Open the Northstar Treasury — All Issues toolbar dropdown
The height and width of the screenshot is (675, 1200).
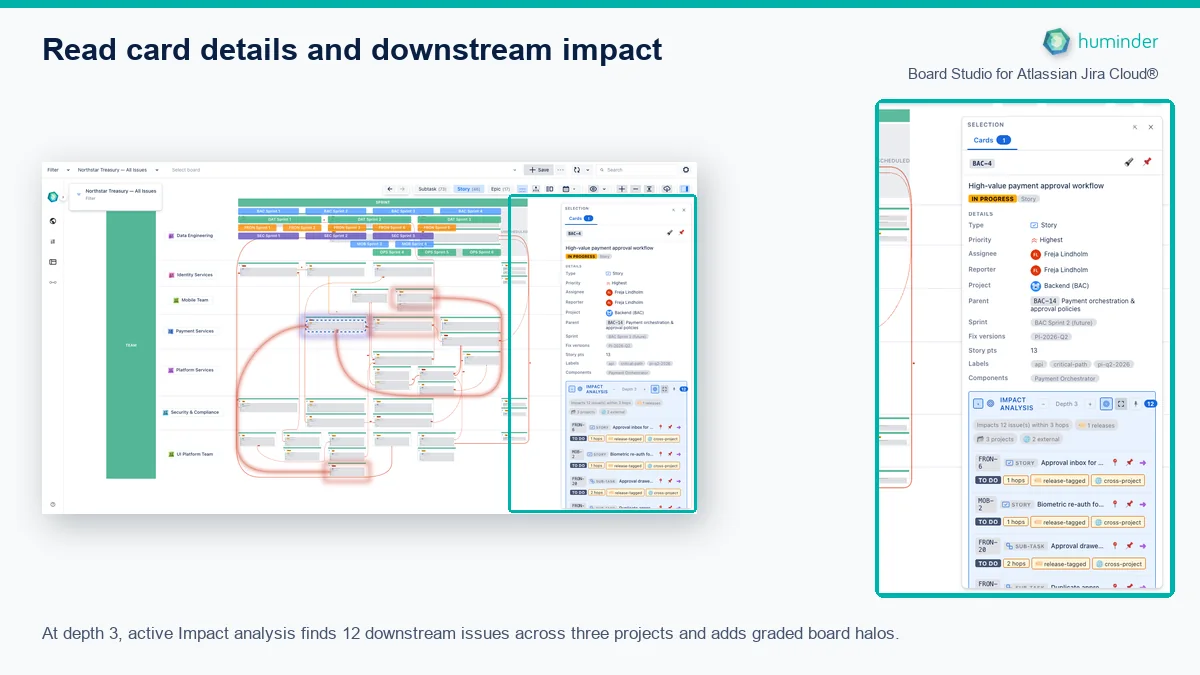coord(118,170)
